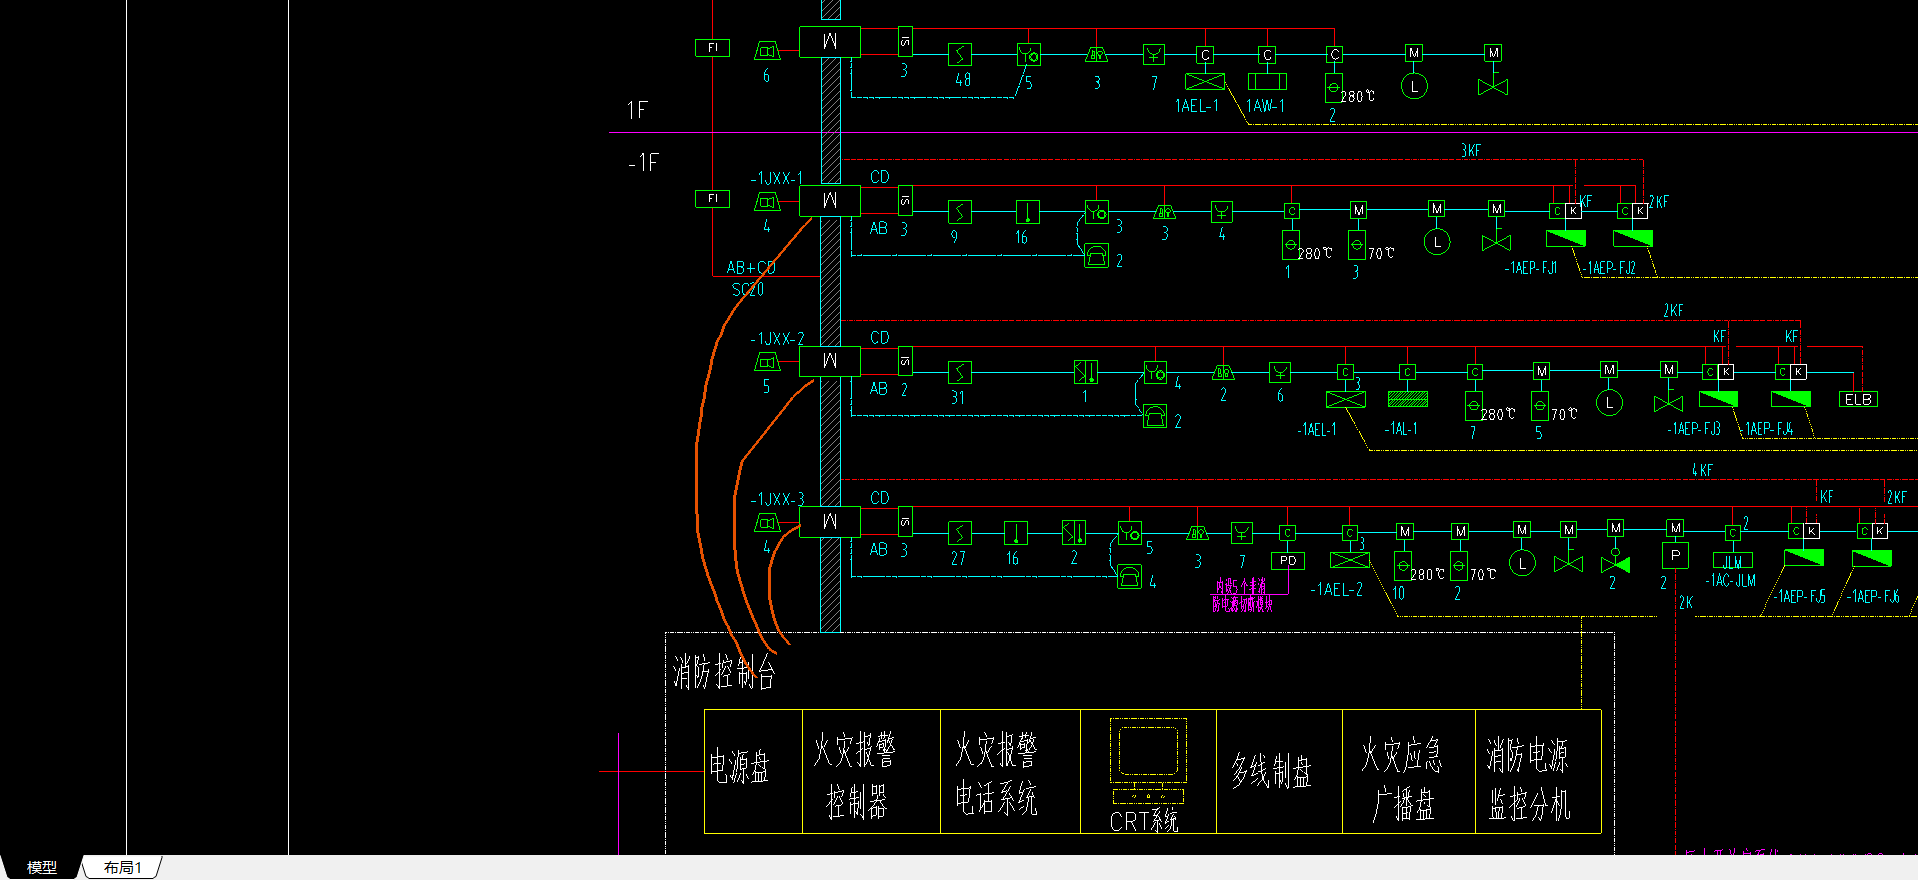Select the SI isolator in -1JXX-1 row

[905, 200]
